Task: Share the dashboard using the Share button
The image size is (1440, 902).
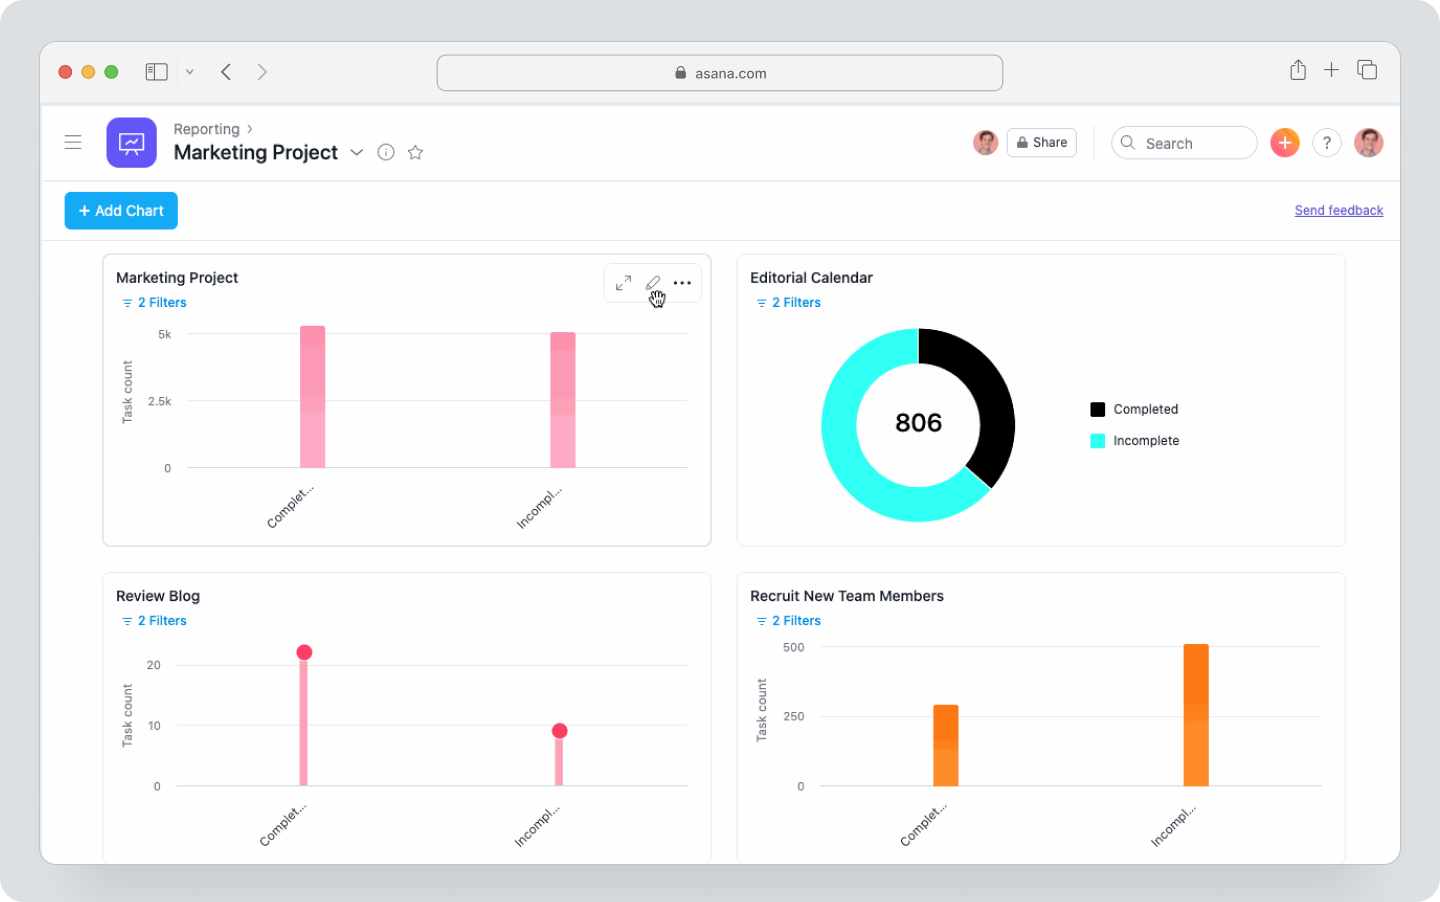Action: (1041, 142)
